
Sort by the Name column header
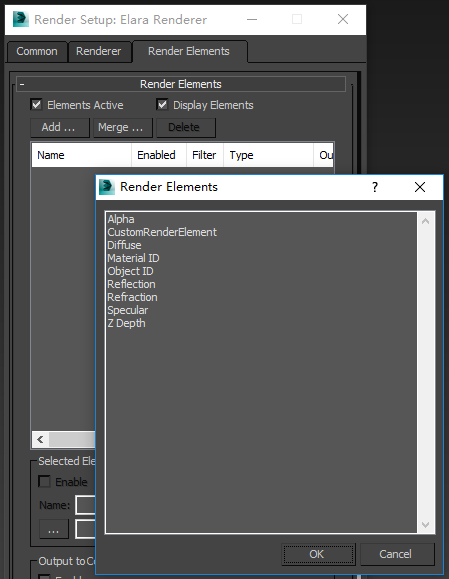coord(81,155)
